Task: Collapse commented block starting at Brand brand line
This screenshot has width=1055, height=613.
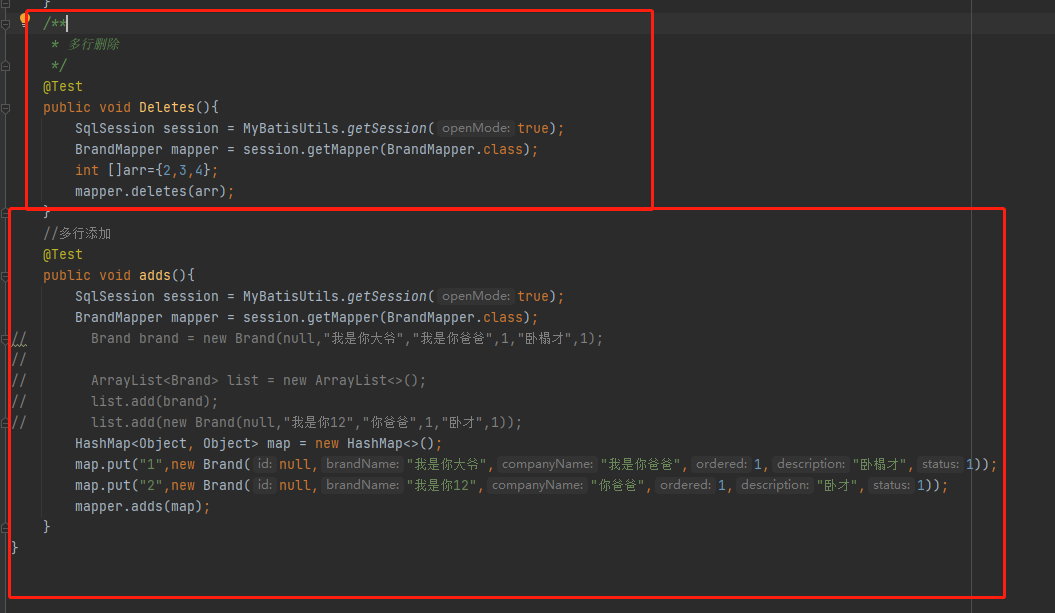Action: tap(5, 339)
